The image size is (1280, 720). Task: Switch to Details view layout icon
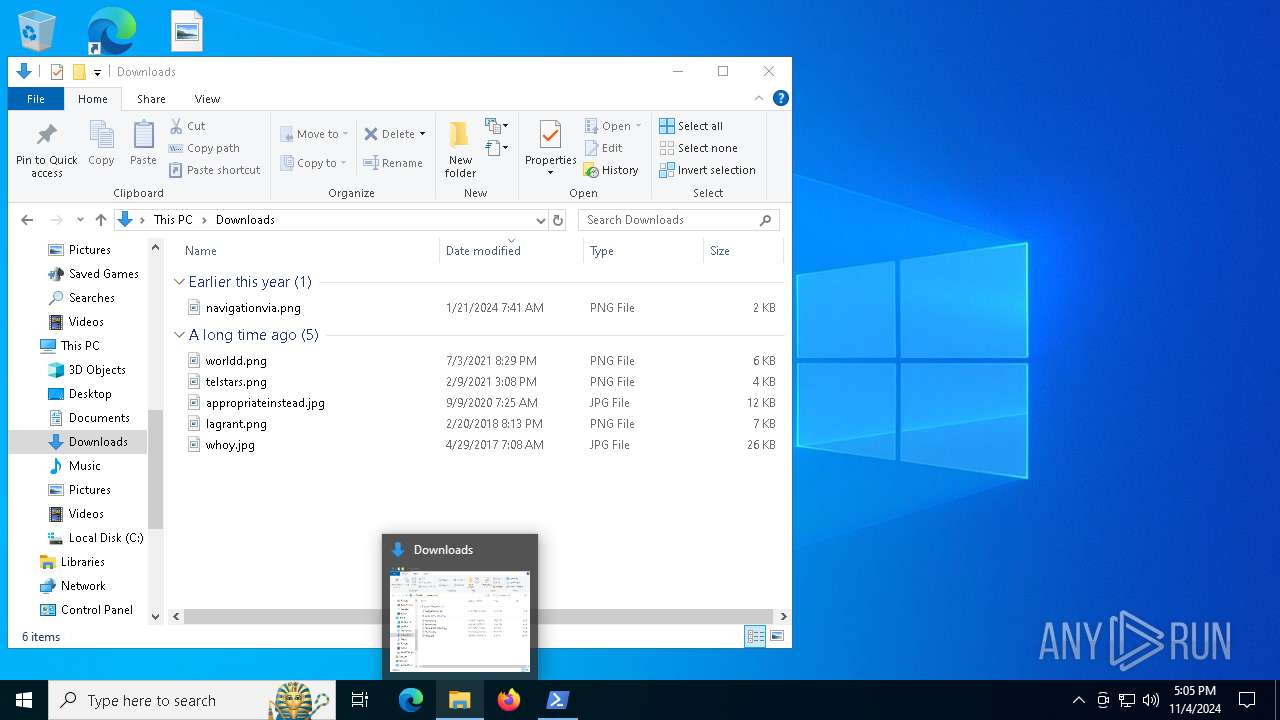755,636
